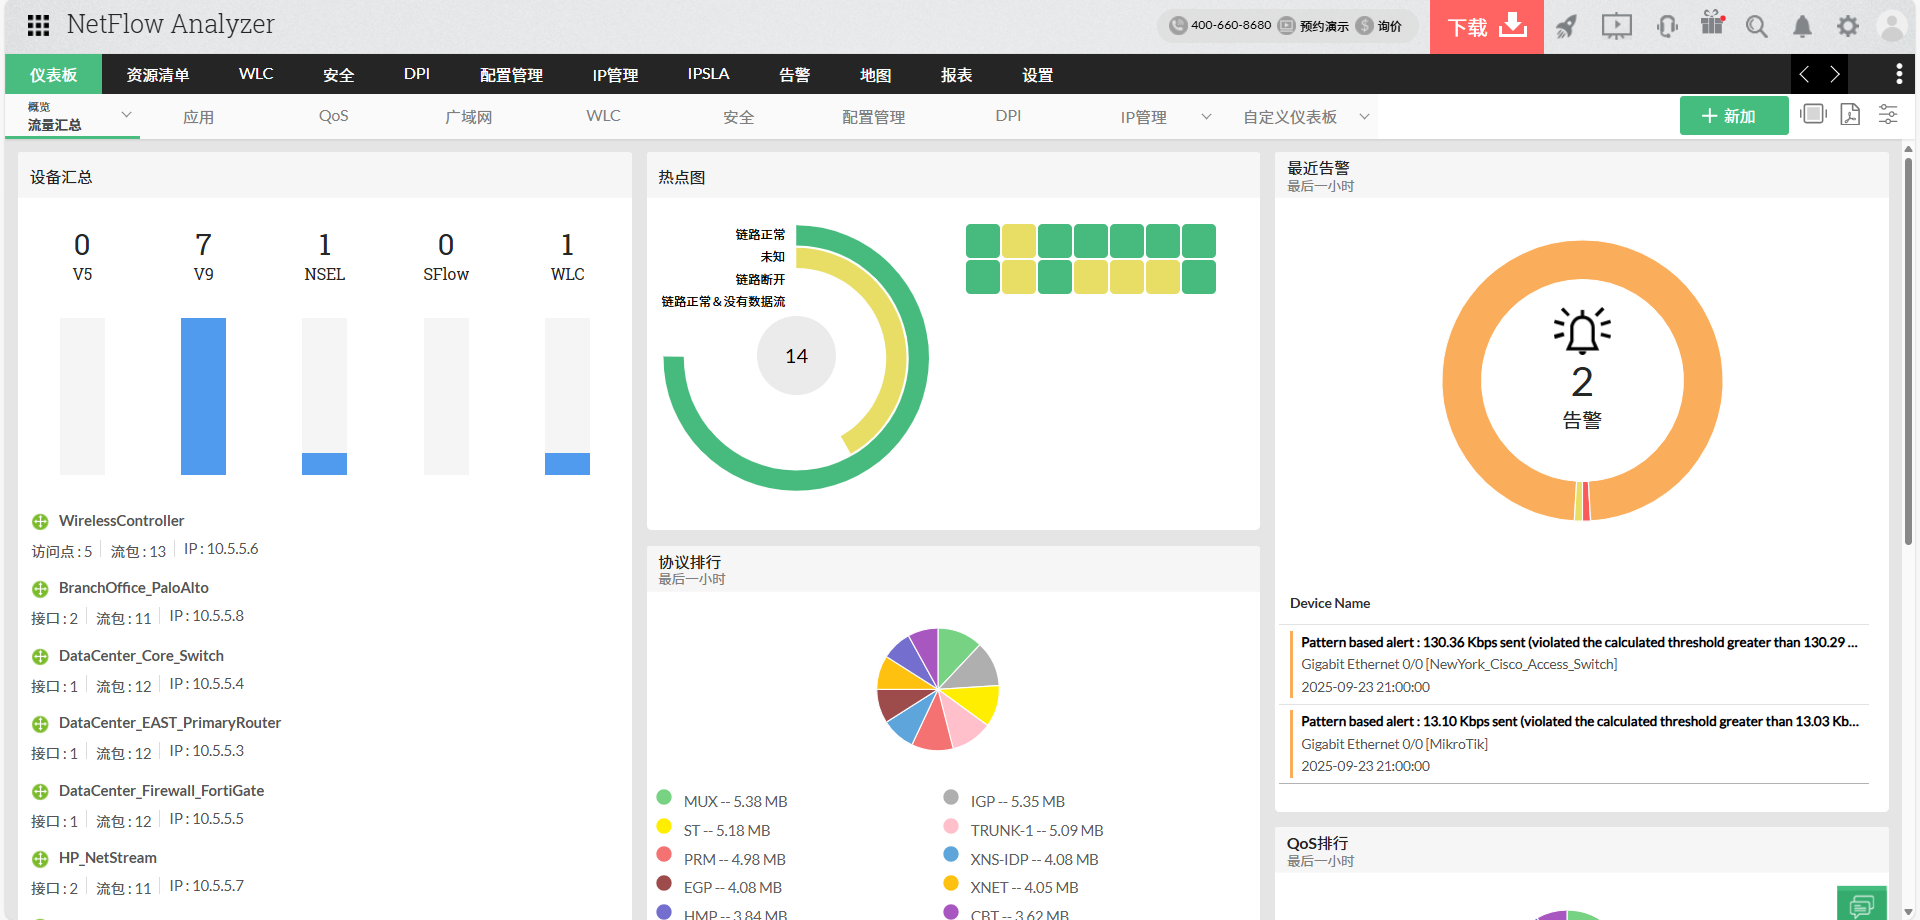Contact support via the headset icon
The height and width of the screenshot is (920, 1920).
1666,26
